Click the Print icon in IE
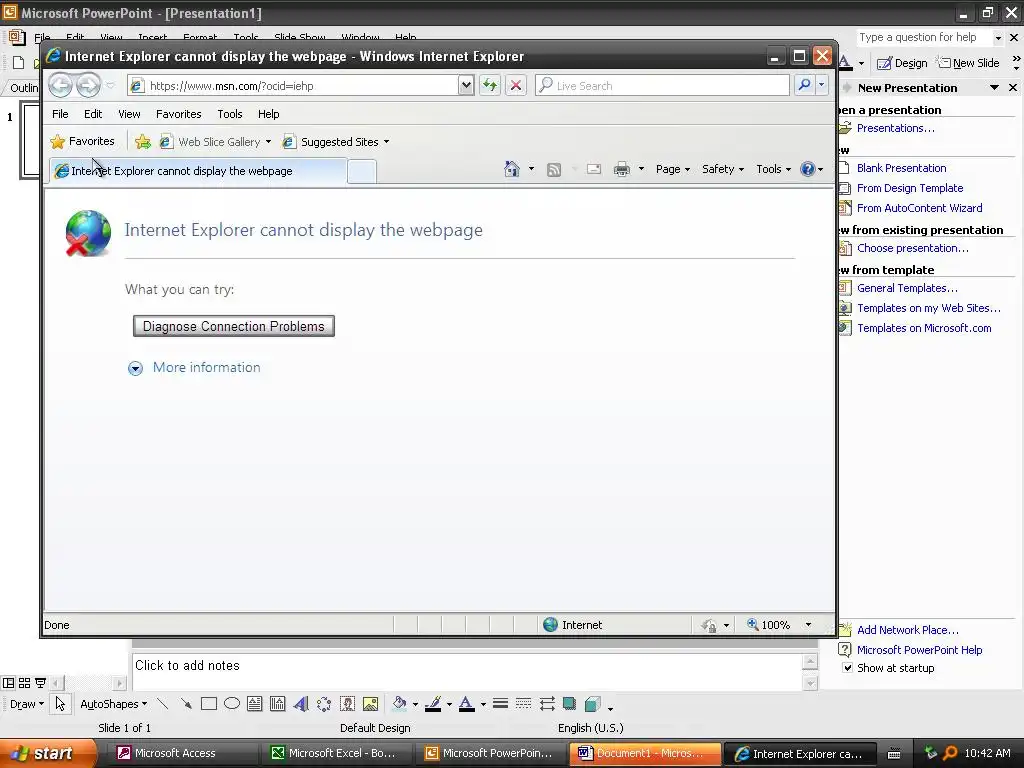1024x768 pixels. [x=622, y=170]
